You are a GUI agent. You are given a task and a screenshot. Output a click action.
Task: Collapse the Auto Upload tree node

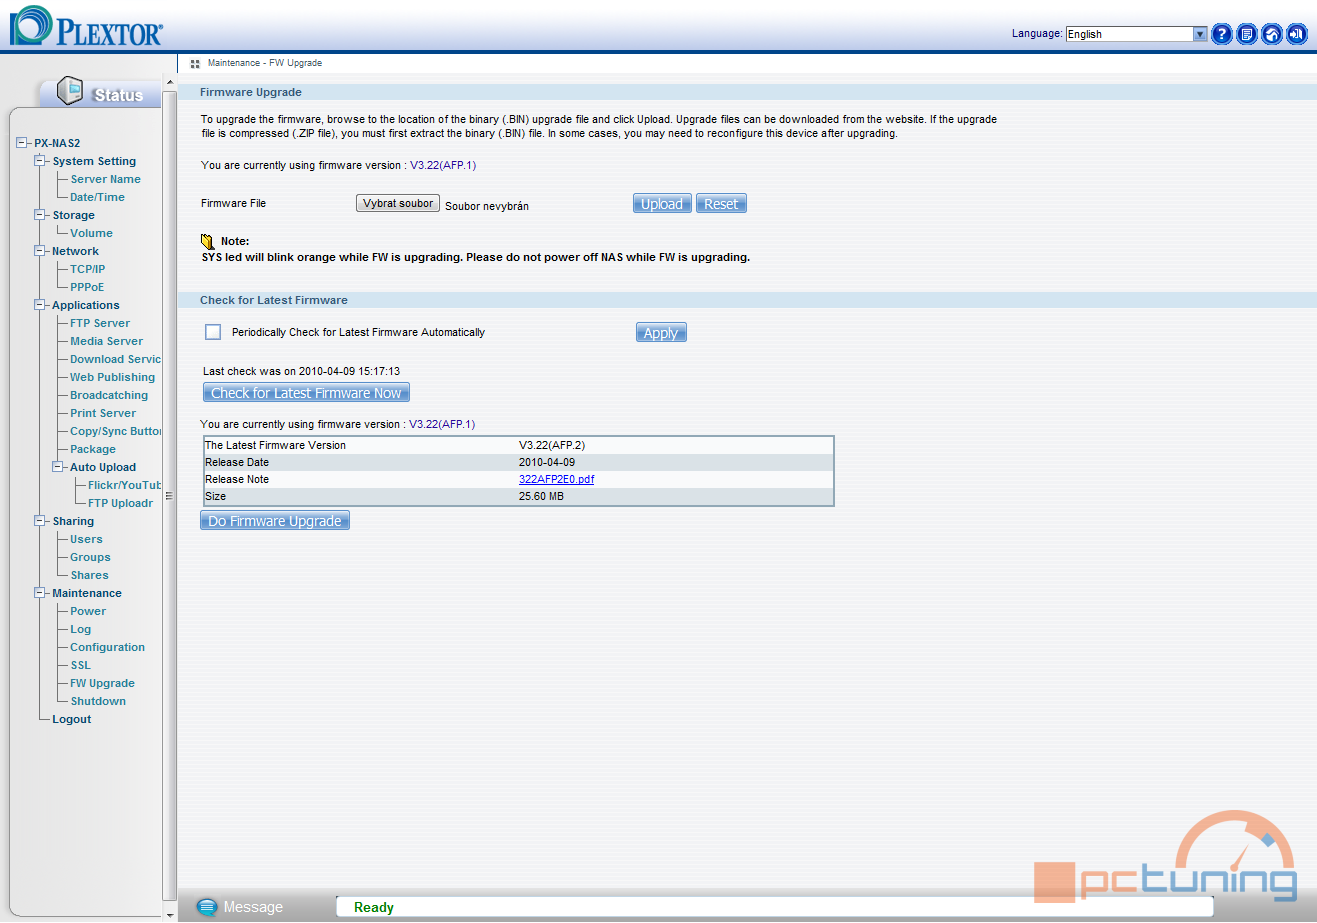59,467
